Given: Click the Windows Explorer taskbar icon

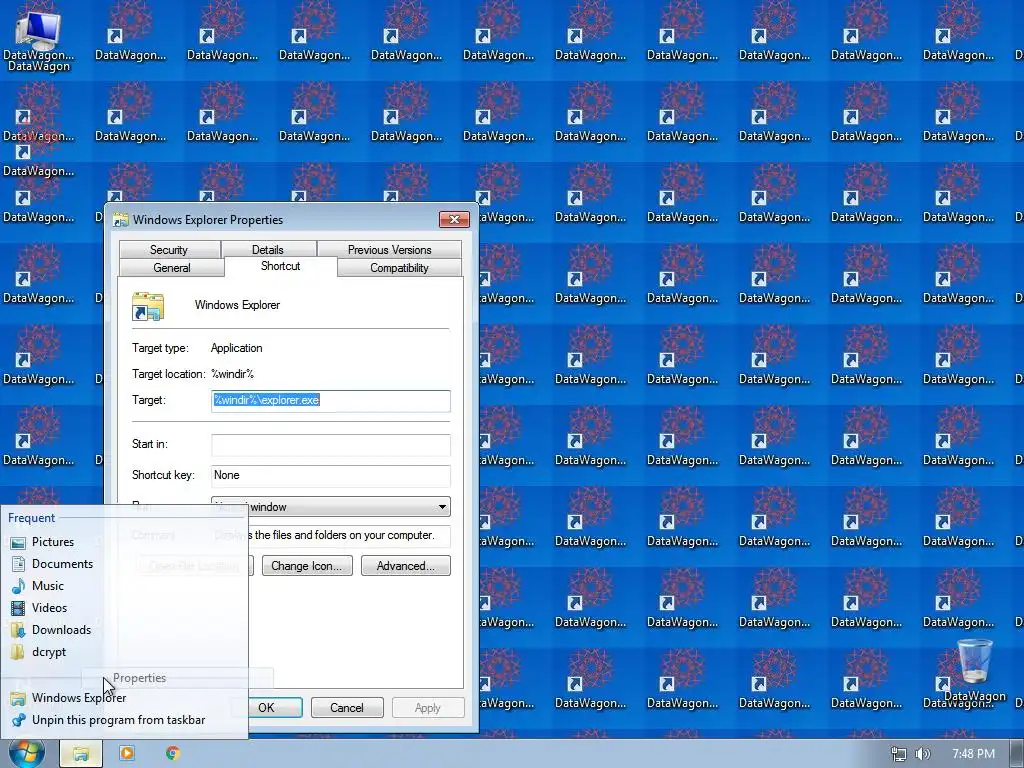Looking at the screenshot, I should 81,754.
